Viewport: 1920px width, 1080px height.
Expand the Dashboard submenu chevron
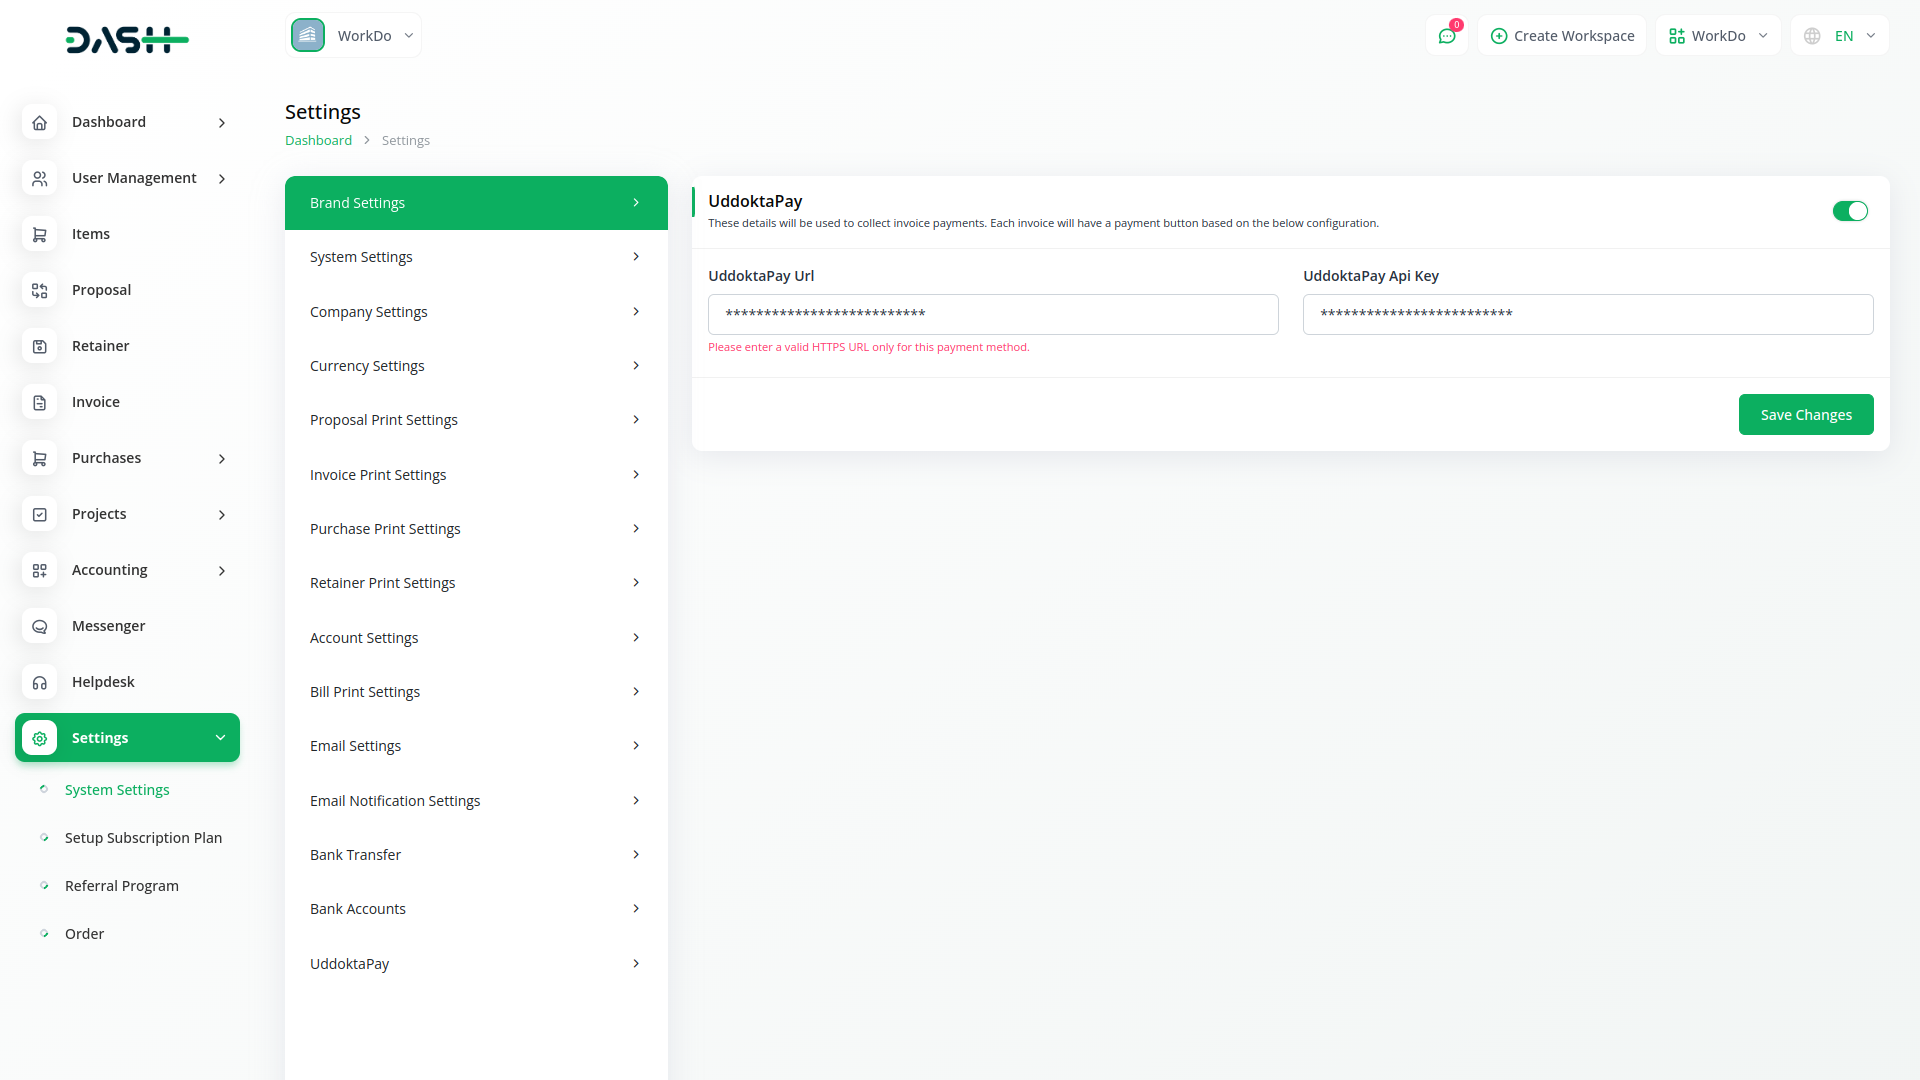click(222, 122)
